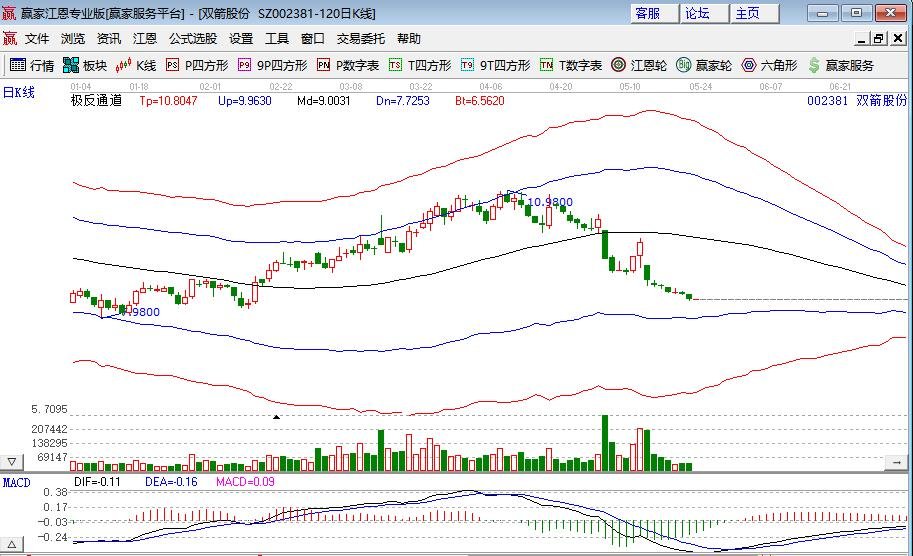Click the 002381 双箭股份 stock label
Image resolution: width=913 pixels, height=556 pixels.
coord(857,100)
